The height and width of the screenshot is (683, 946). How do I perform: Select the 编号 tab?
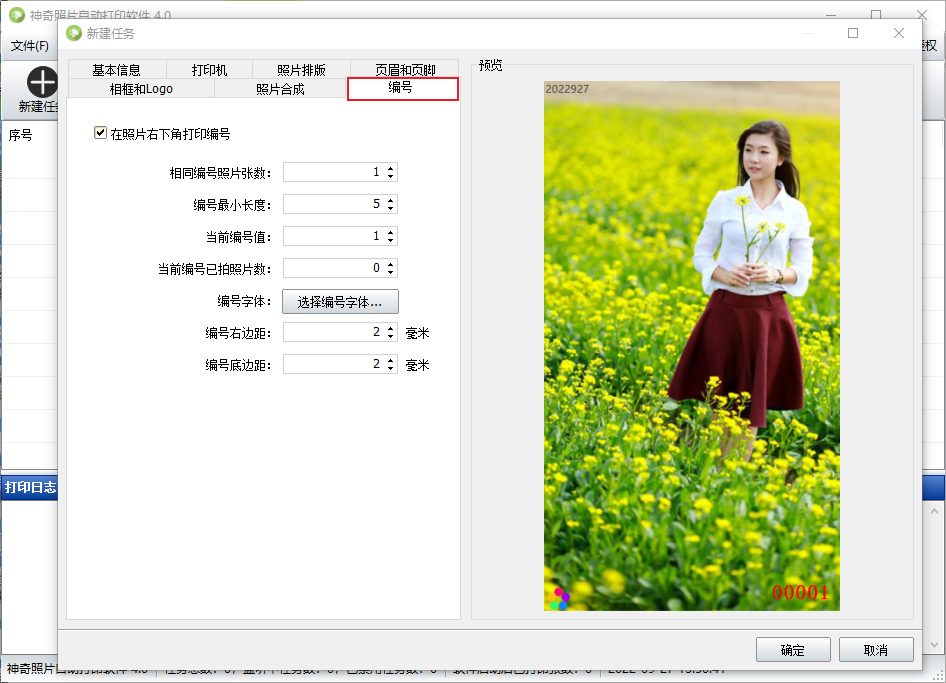pyautogui.click(x=402, y=88)
